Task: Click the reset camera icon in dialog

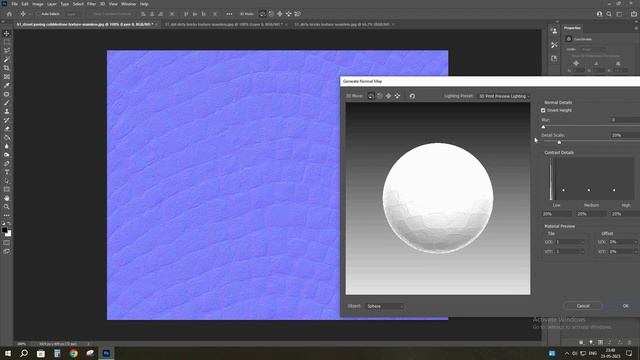Action: 412,96
